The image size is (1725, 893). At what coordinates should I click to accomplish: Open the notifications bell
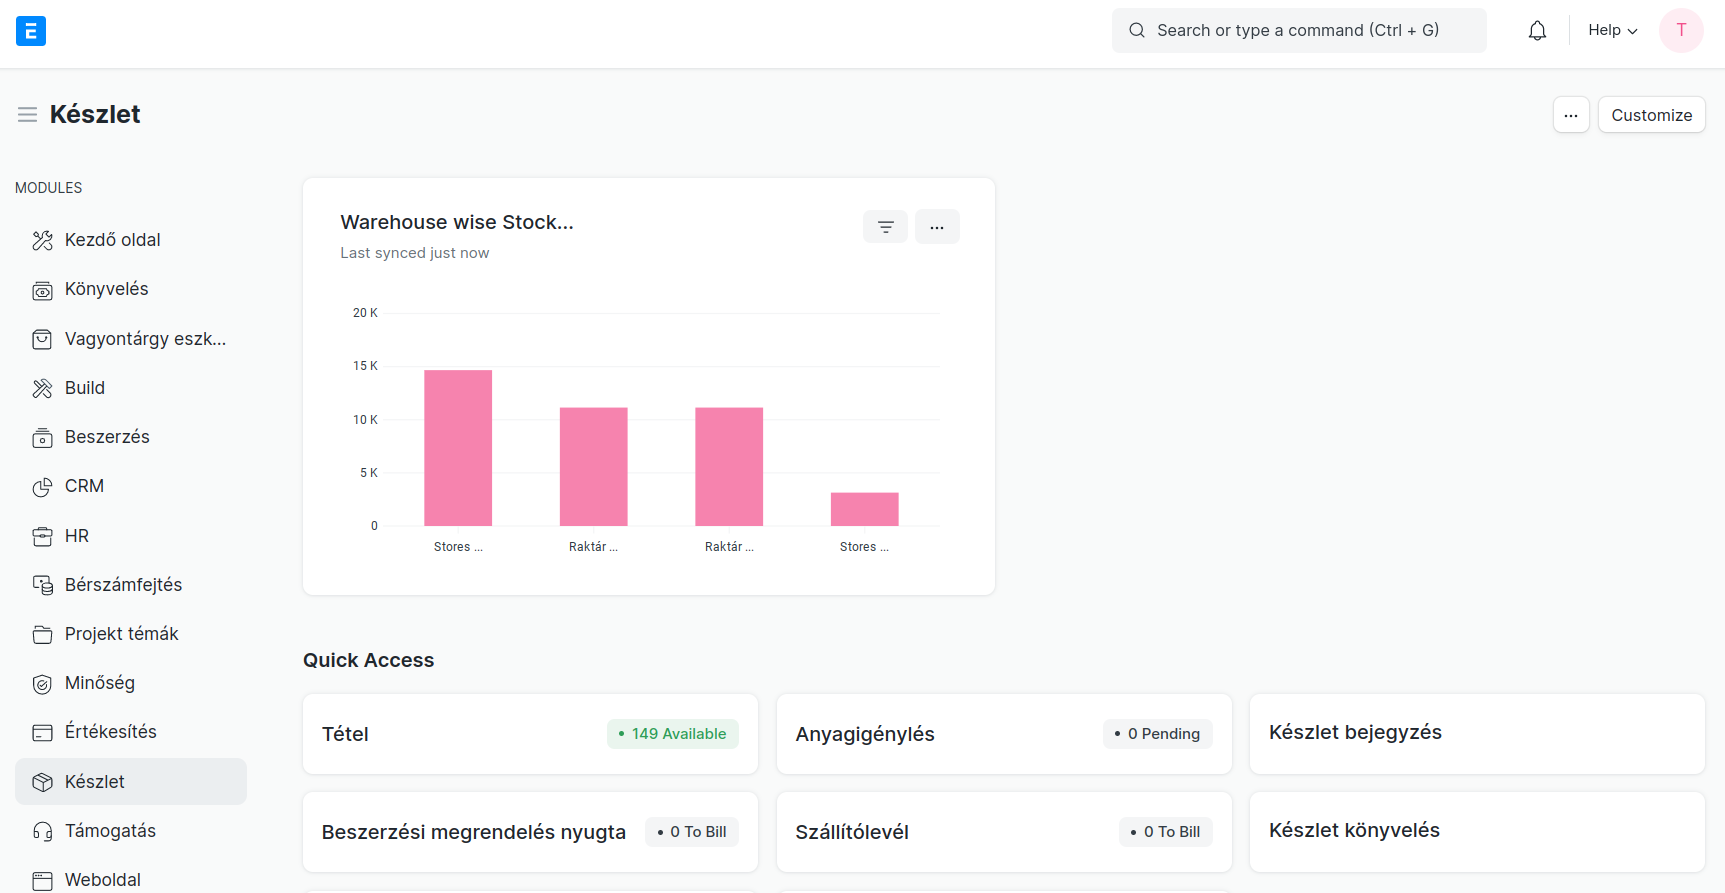pos(1537,31)
